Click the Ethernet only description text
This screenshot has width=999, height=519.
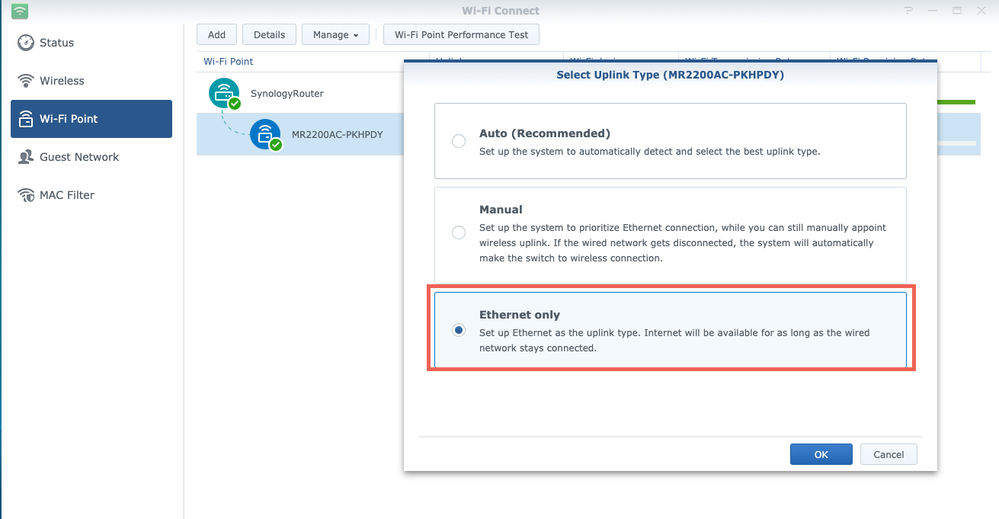(674, 340)
